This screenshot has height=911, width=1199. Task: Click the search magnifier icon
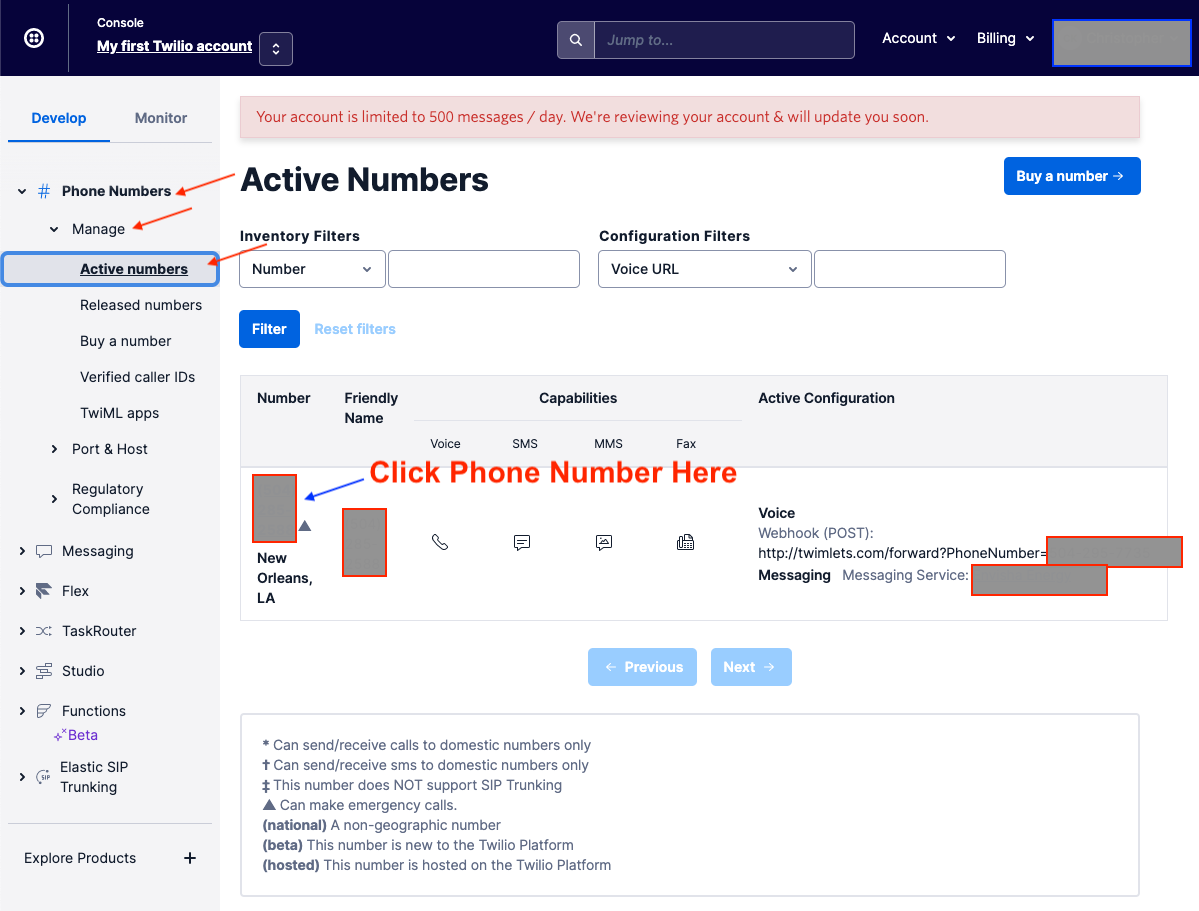click(x=576, y=40)
